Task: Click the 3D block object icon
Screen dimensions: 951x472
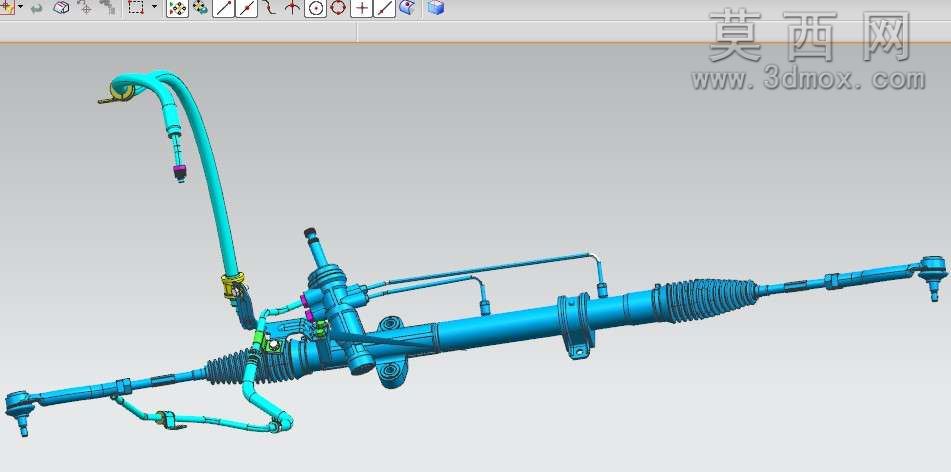Action: (x=61, y=8)
